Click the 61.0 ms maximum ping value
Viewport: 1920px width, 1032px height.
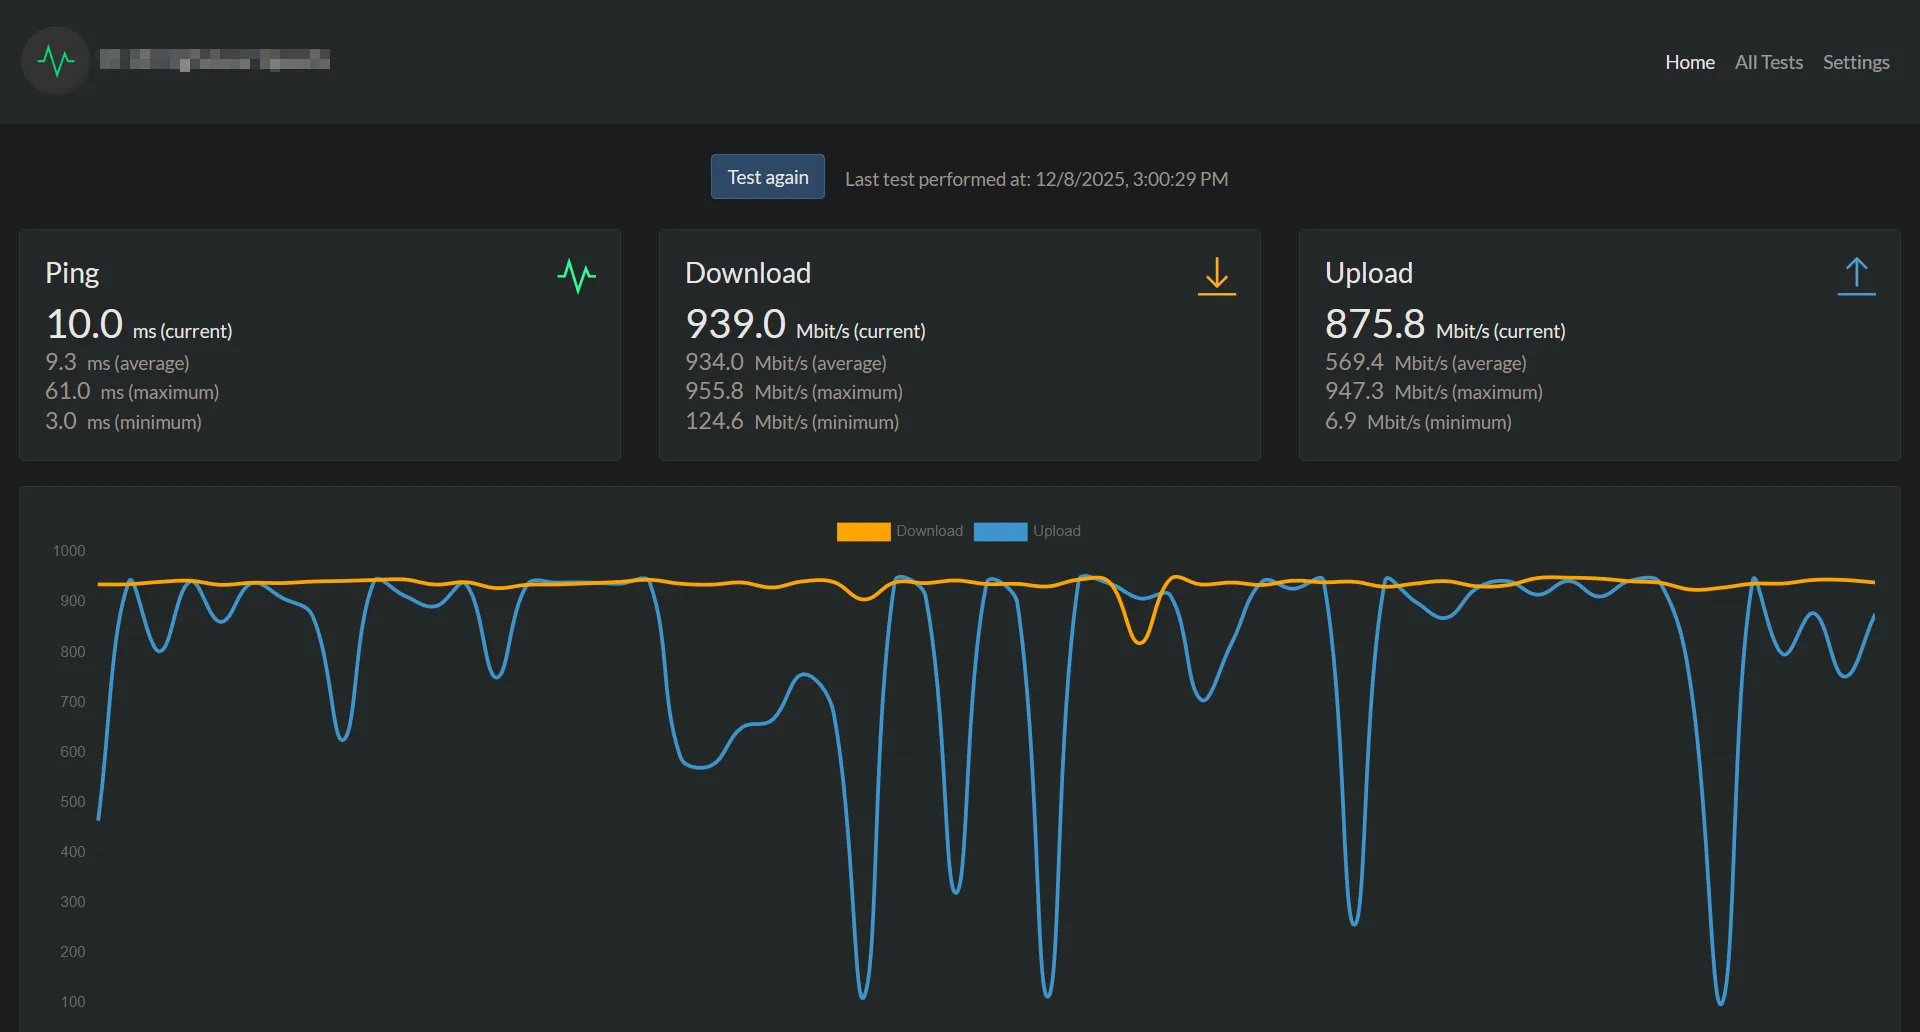click(x=68, y=391)
